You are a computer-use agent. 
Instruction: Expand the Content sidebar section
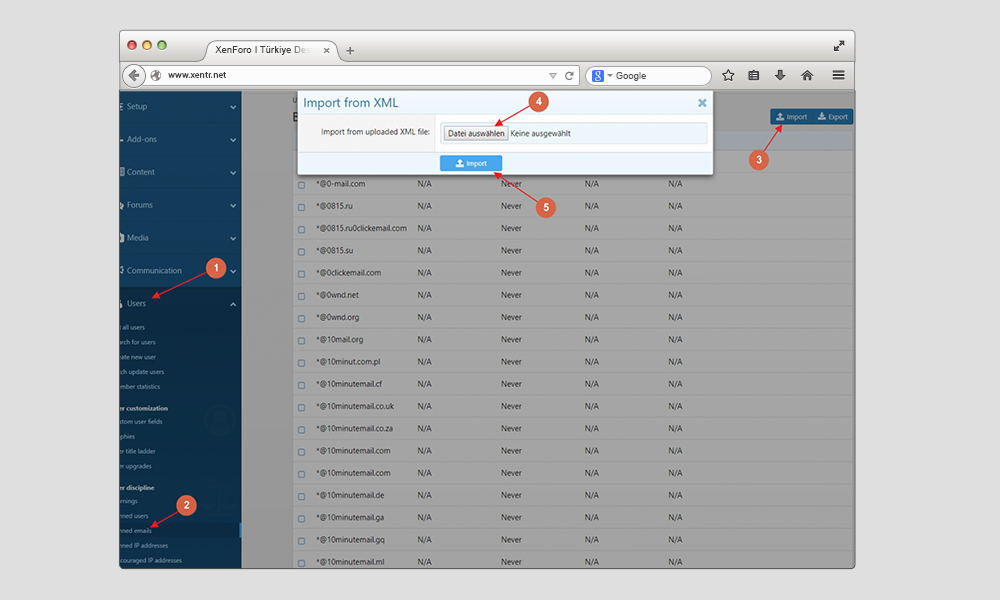coord(233,173)
